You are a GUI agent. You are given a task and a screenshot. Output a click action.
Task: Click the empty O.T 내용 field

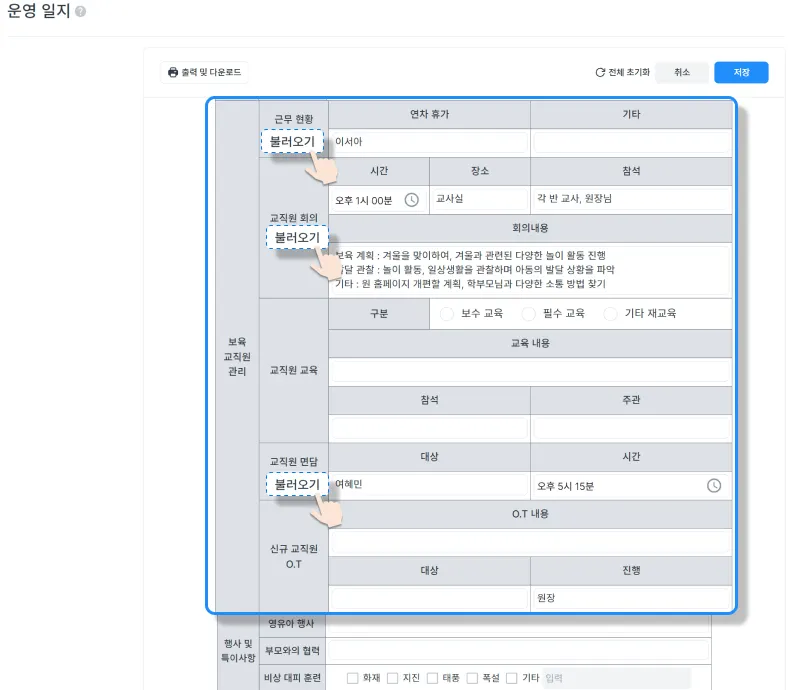(x=530, y=542)
